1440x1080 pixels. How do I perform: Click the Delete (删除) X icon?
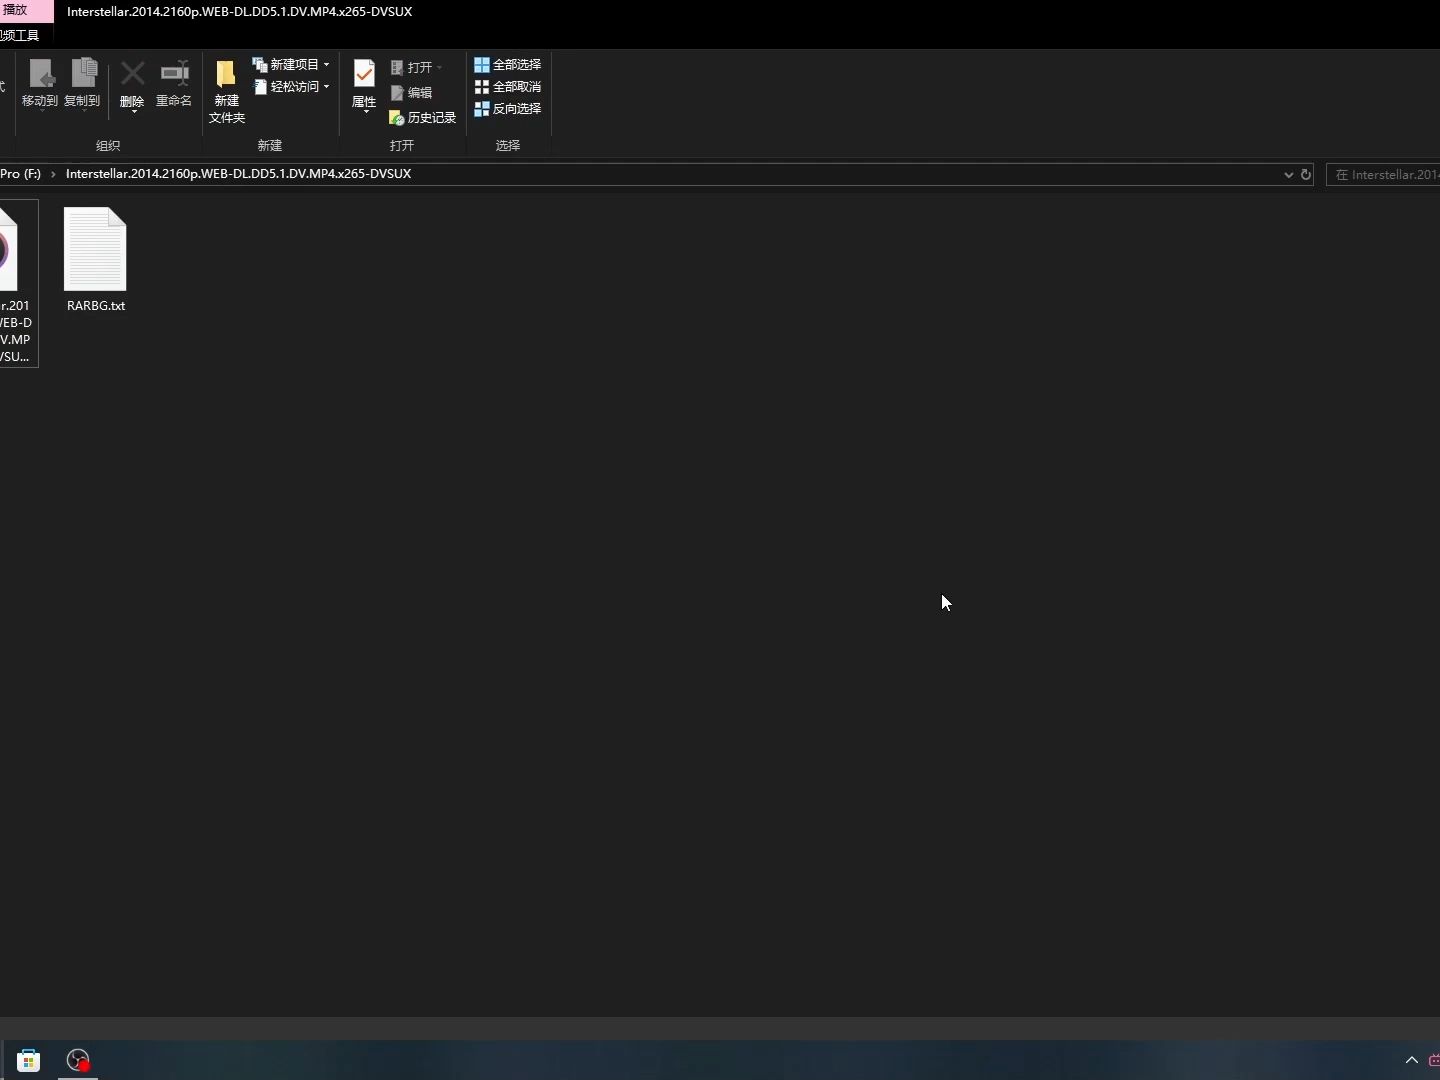(x=132, y=74)
